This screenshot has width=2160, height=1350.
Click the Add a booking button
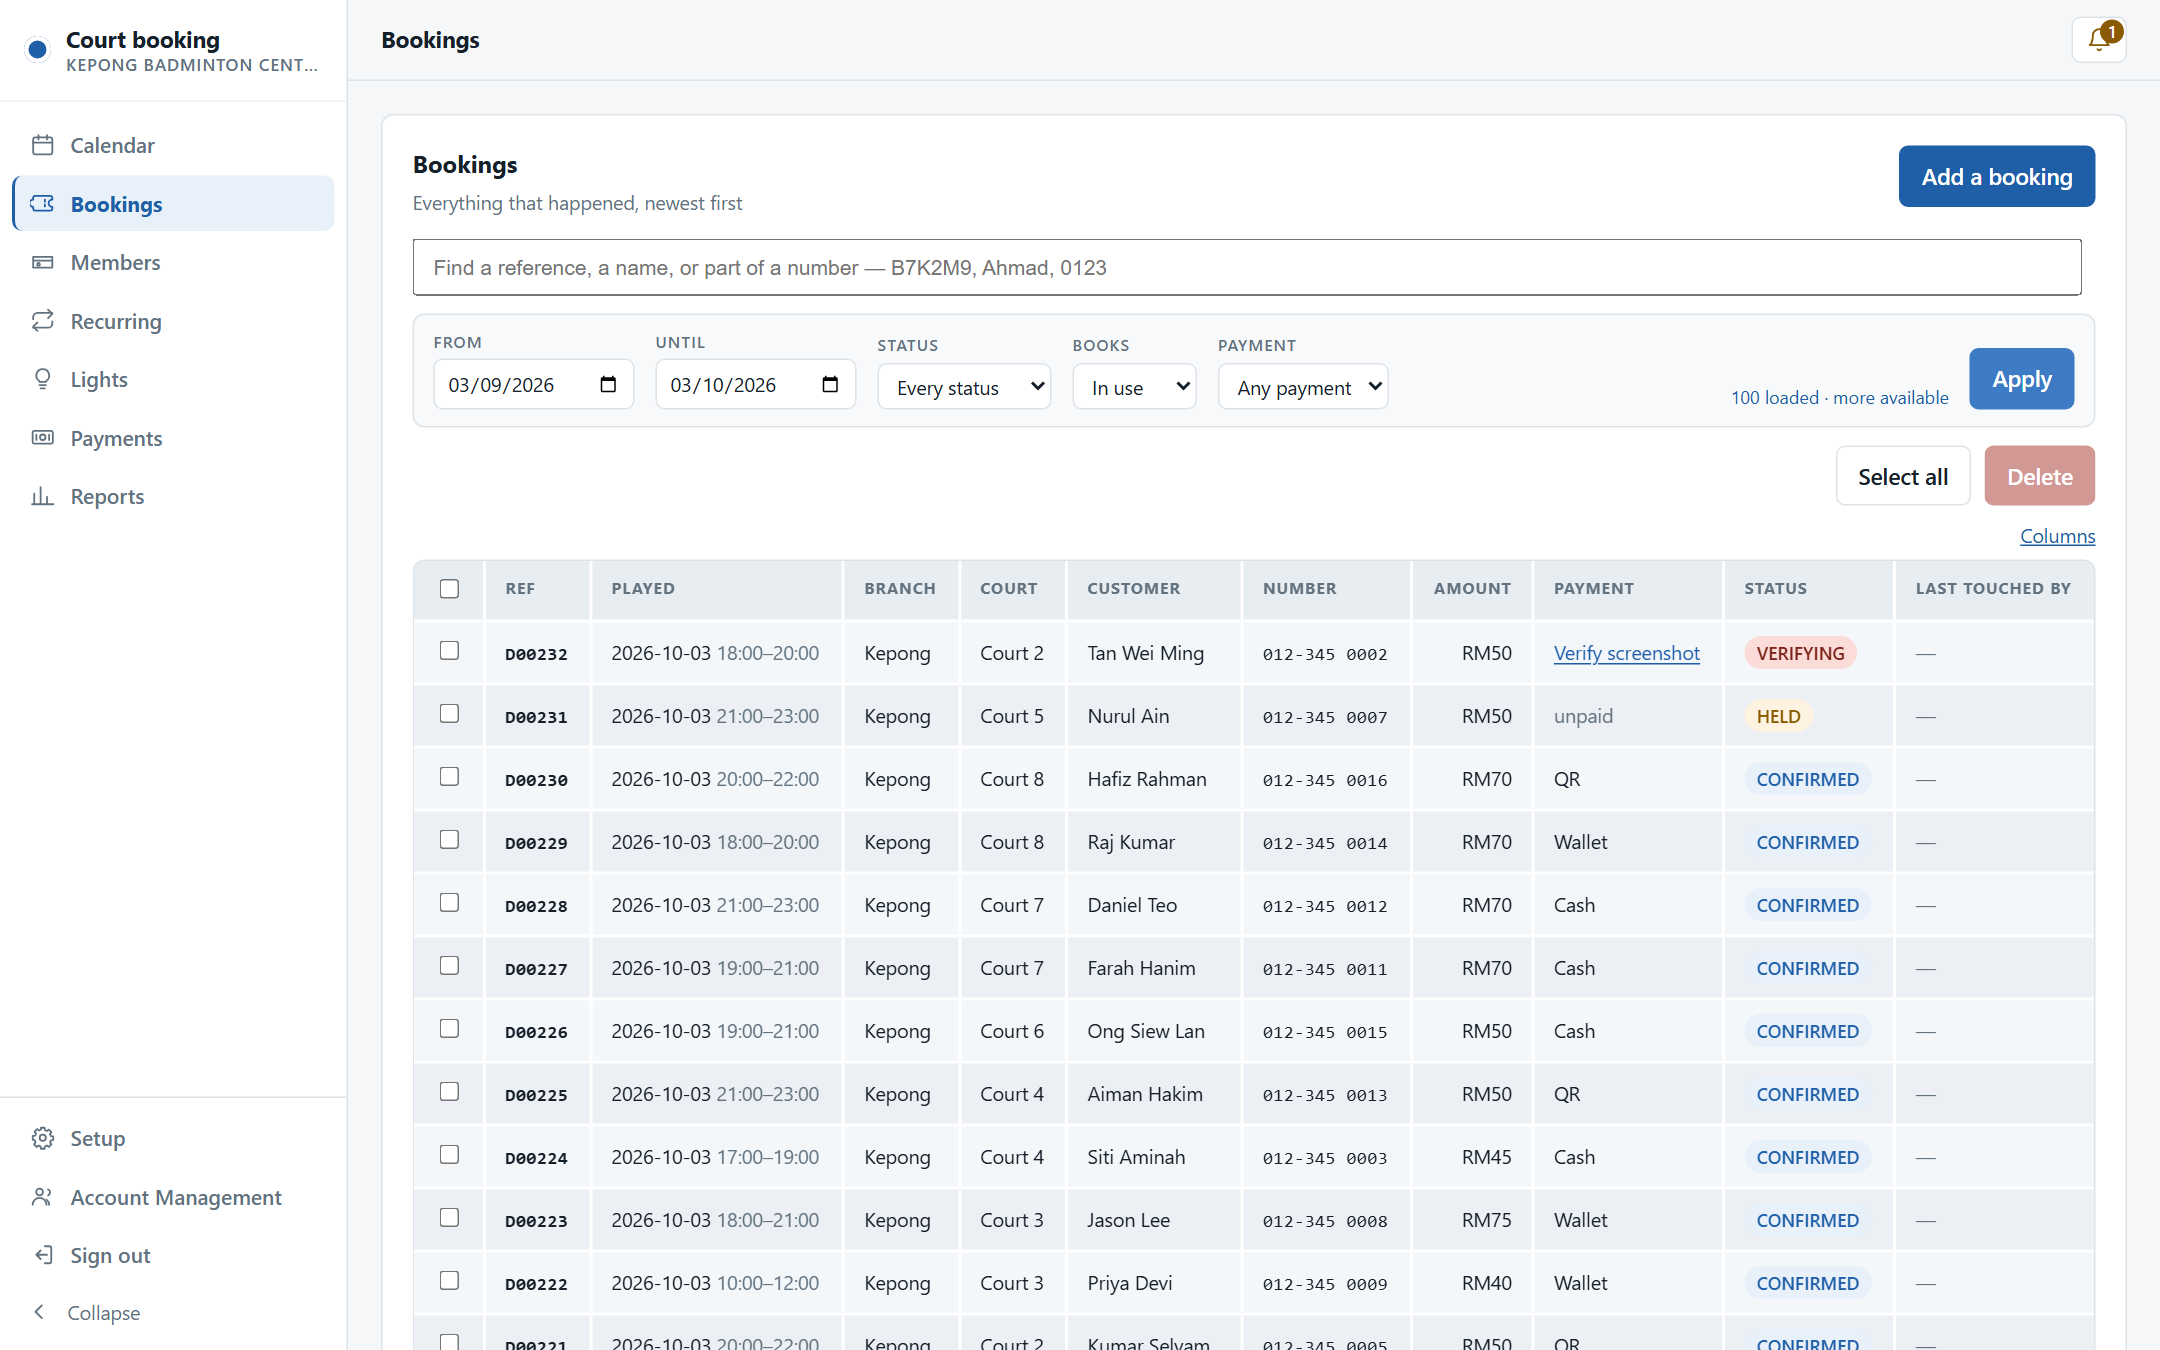tap(1996, 177)
